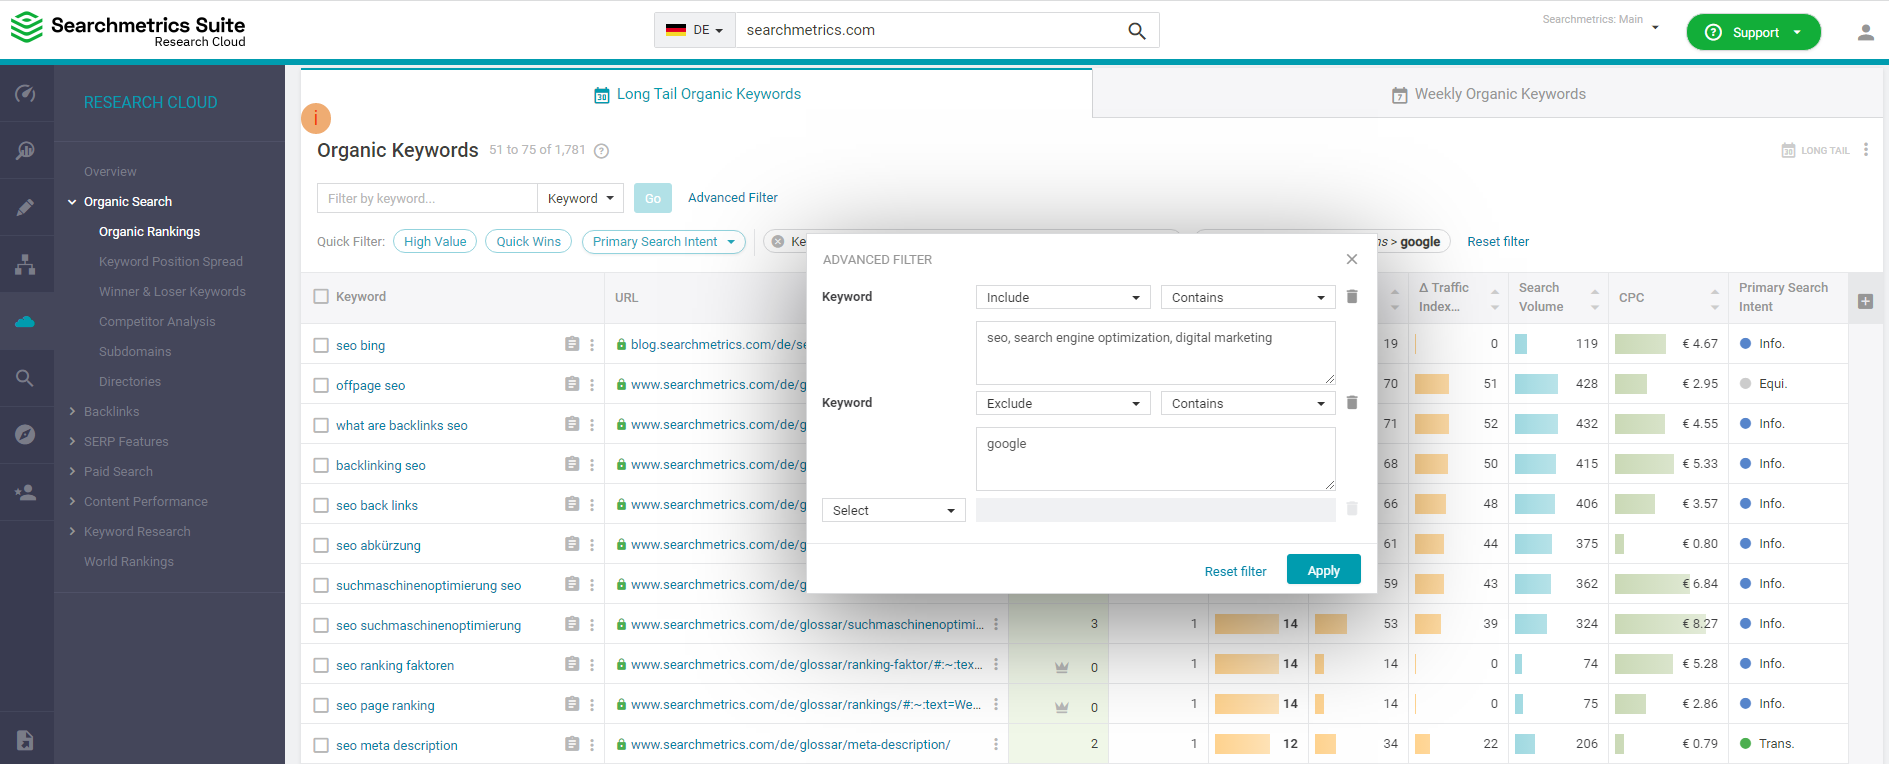Add a column with the plus icon
Screen dimensions: 1889x764
(x=1866, y=301)
